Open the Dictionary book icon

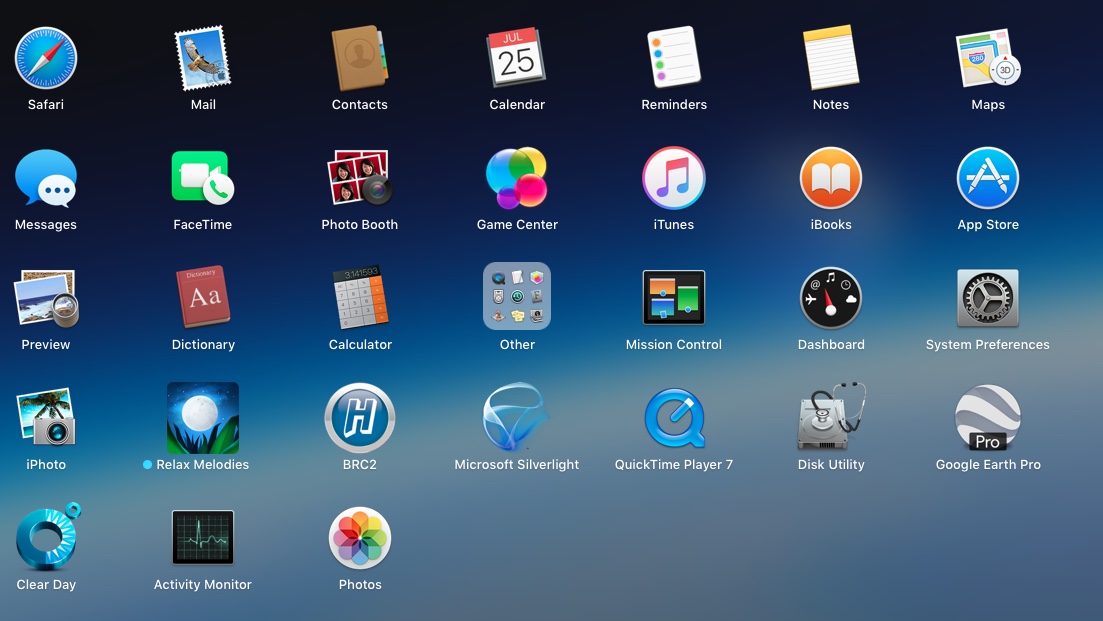(203, 298)
